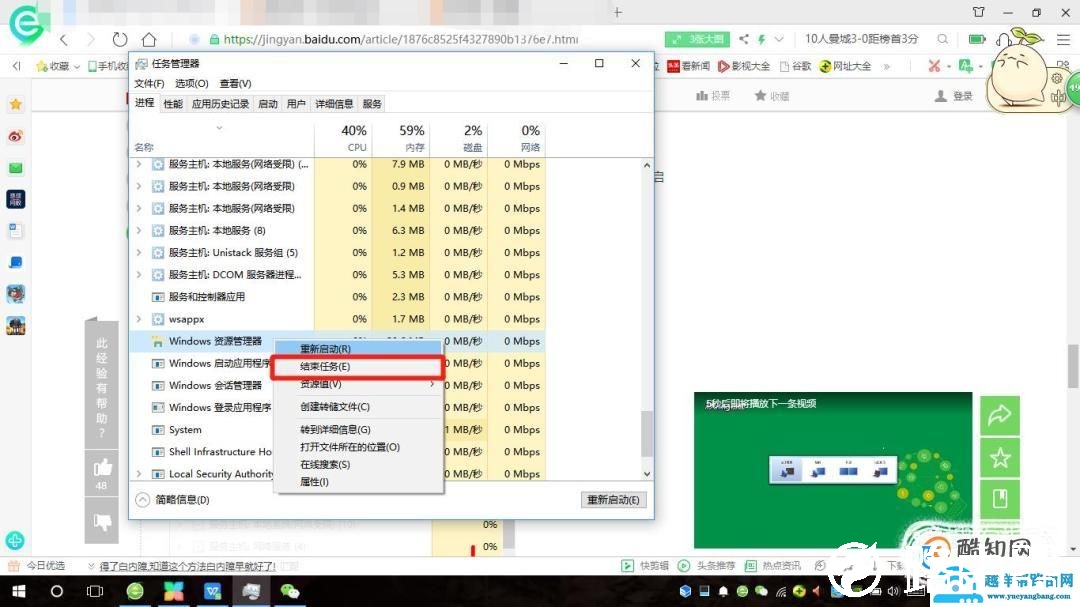Click the Task Manager icon on taskbar
Viewport: 1080px width, 607px height.
pyautogui.click(x=251, y=591)
